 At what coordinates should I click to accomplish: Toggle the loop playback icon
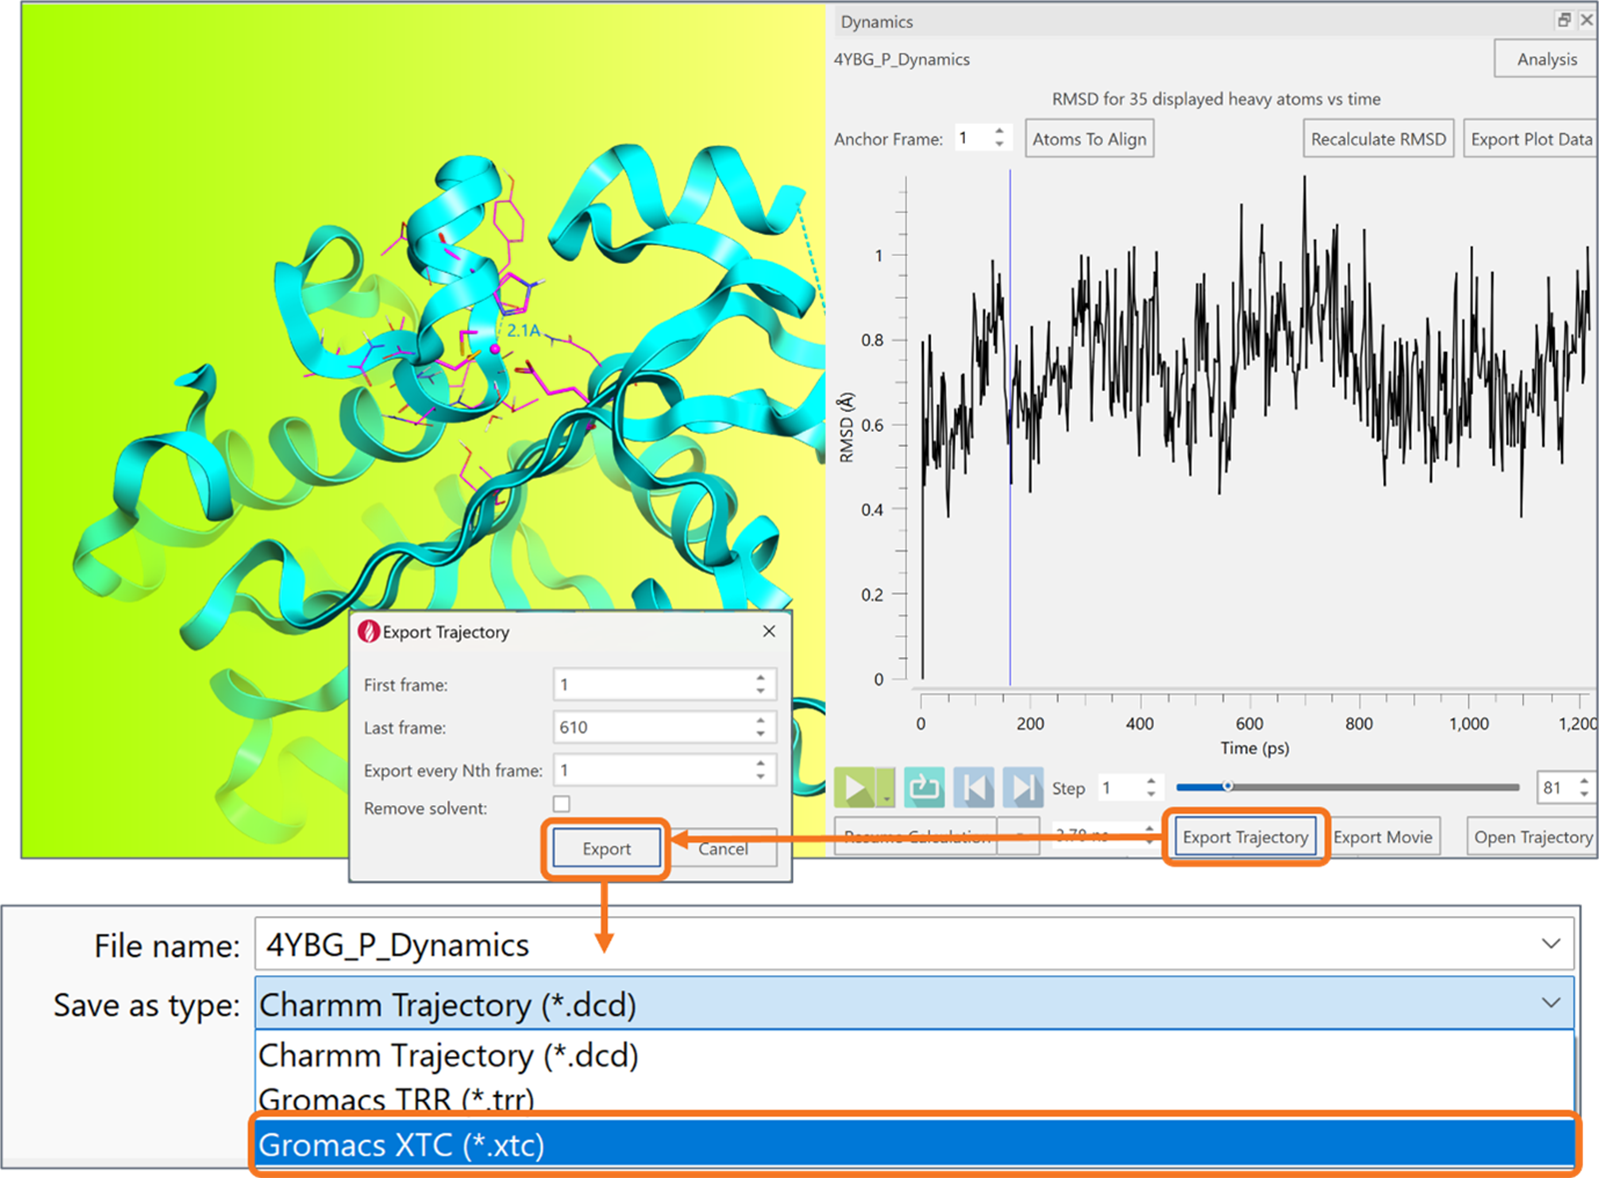[924, 788]
